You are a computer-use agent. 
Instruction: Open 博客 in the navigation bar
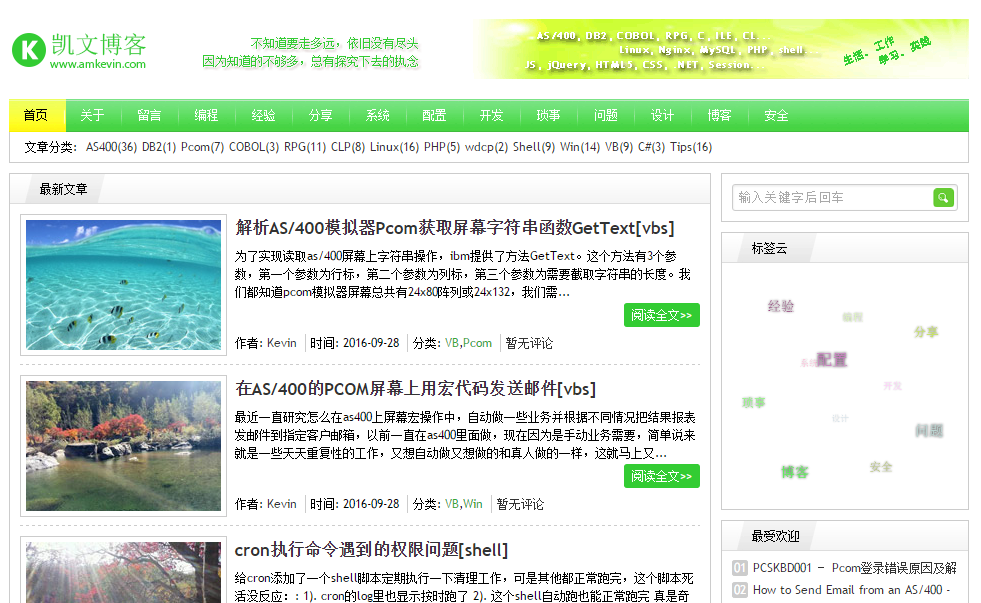[x=719, y=115]
